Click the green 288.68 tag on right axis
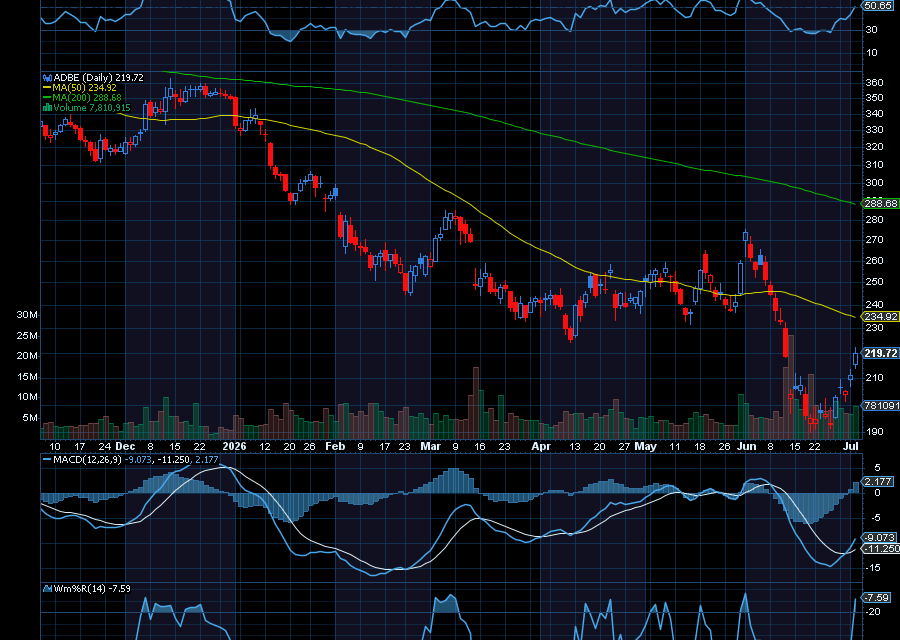This screenshot has width=900, height=640. pyautogui.click(x=881, y=203)
